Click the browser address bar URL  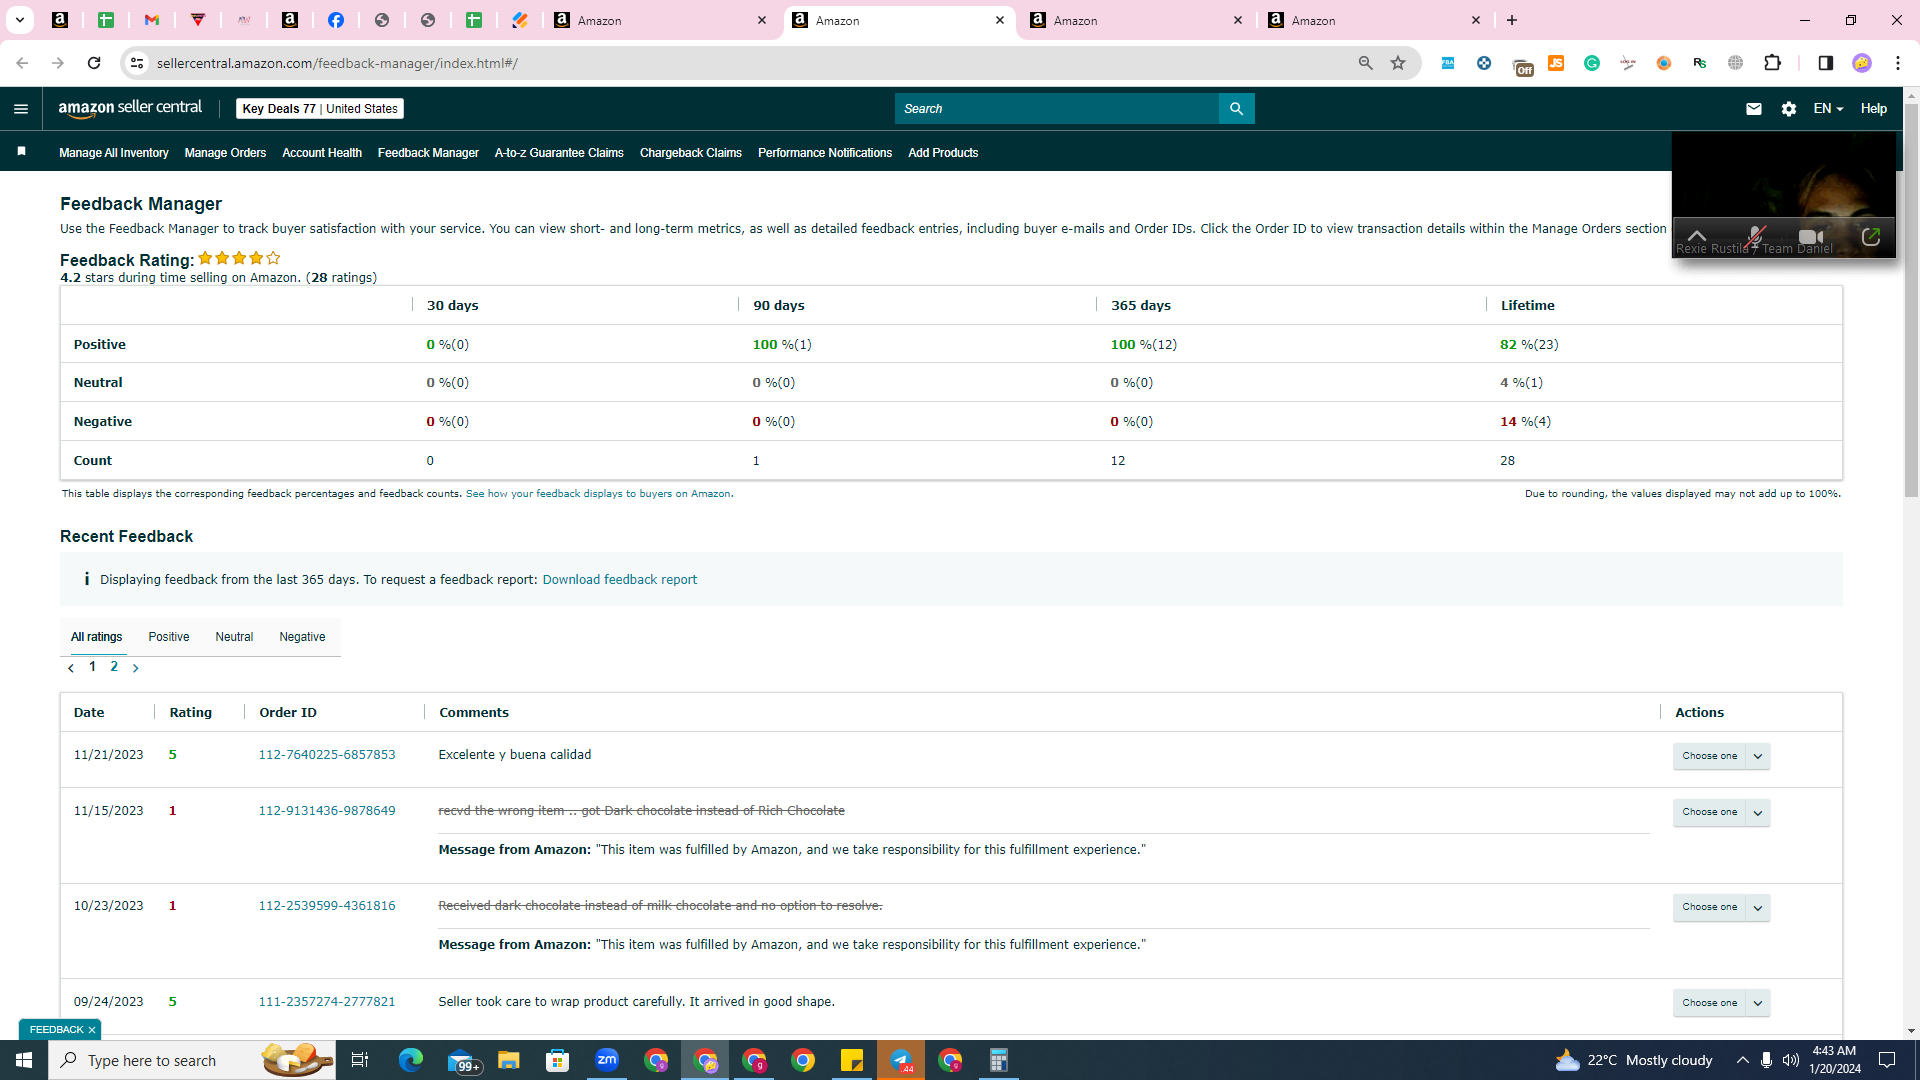(337, 63)
